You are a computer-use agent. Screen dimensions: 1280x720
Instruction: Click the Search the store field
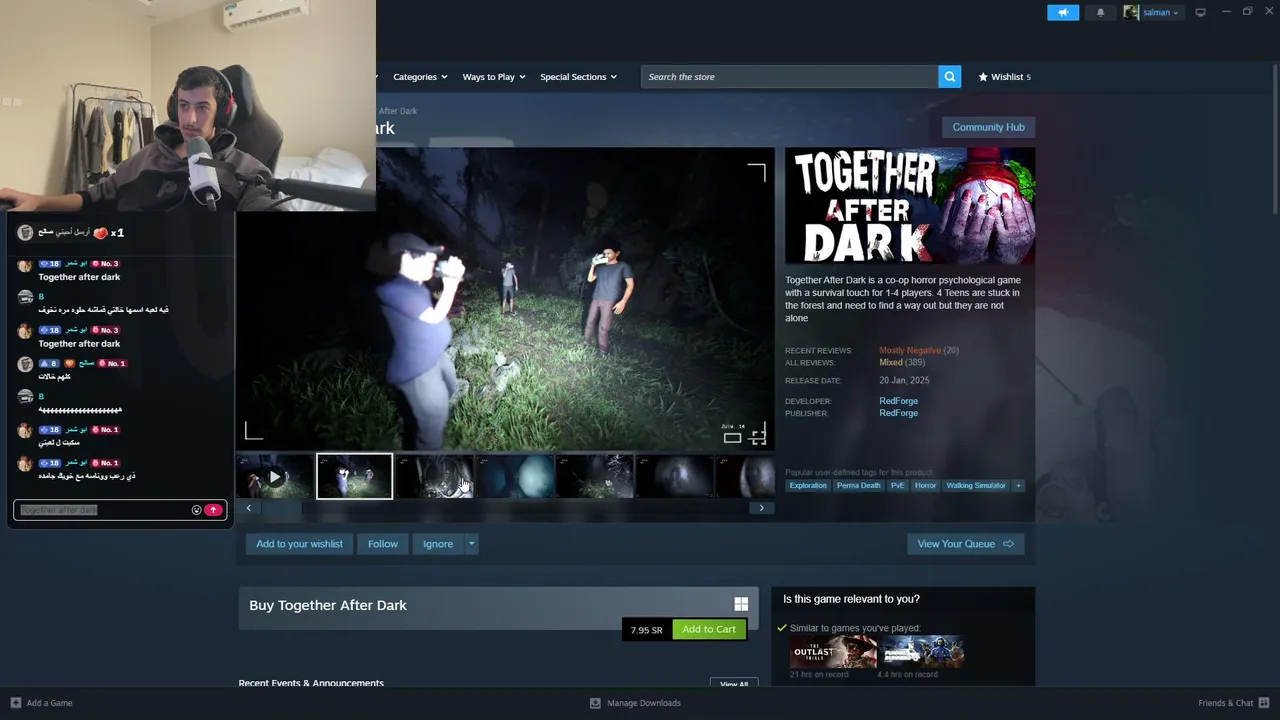tap(790, 76)
